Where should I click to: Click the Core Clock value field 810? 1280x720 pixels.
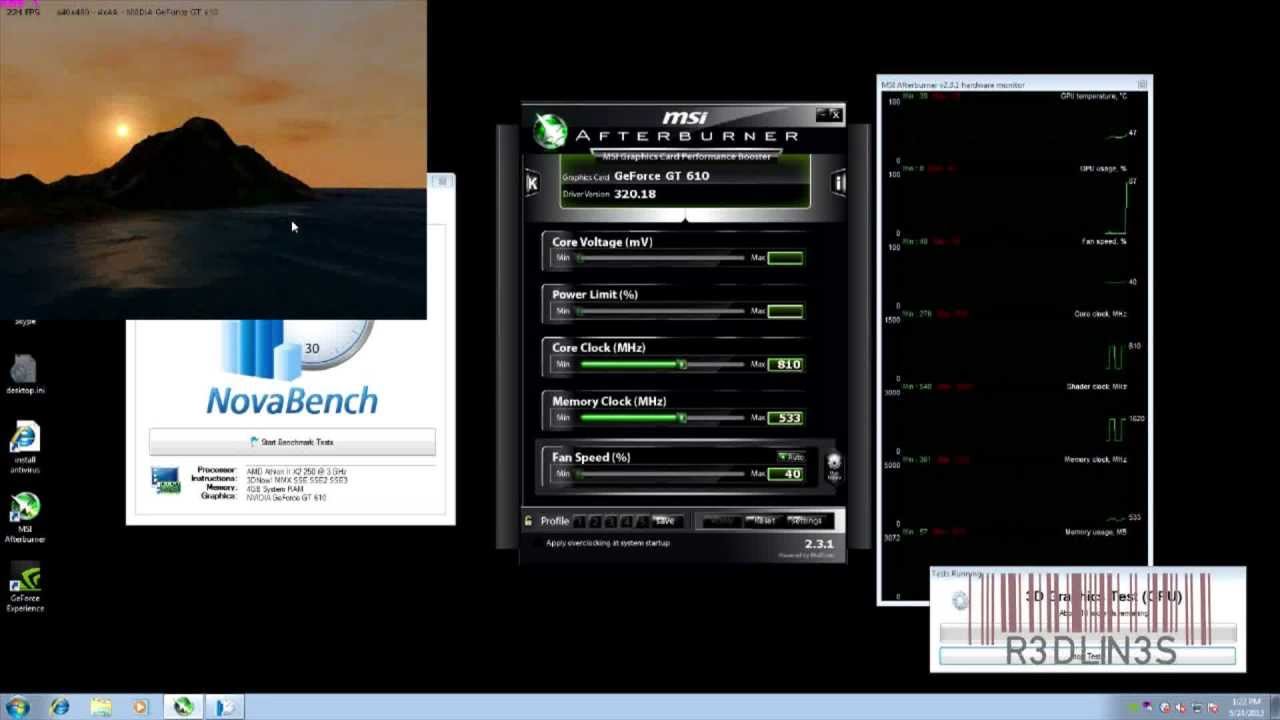point(785,364)
